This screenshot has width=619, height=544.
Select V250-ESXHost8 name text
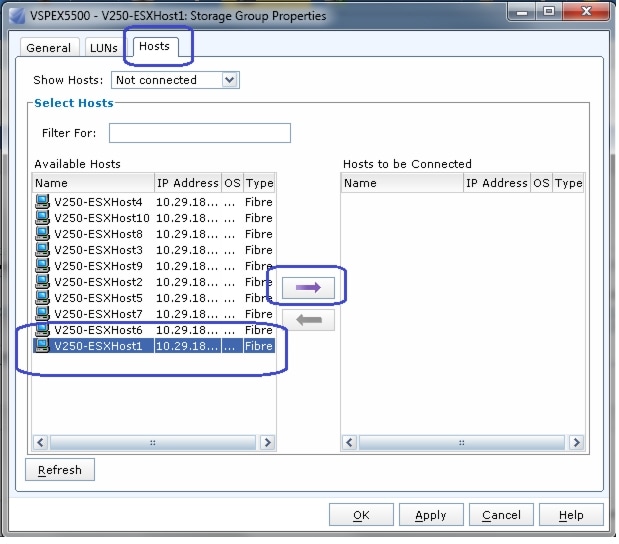(98, 234)
